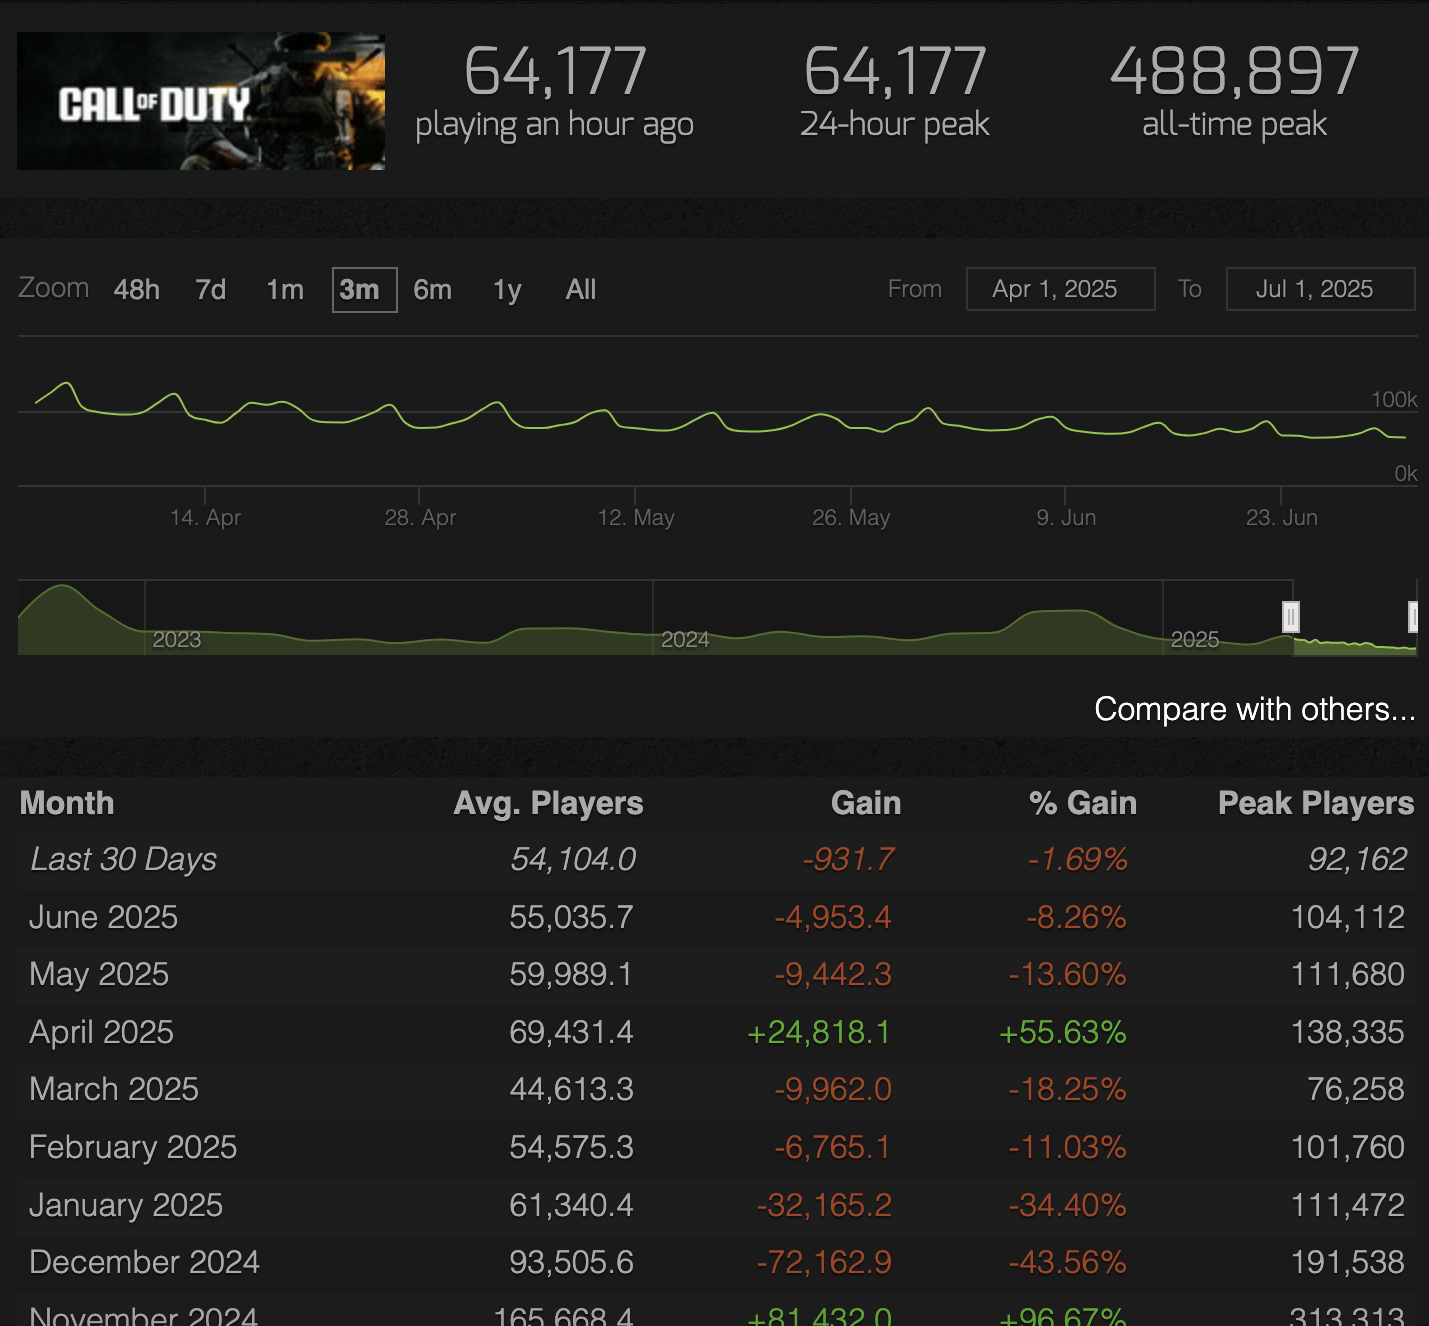1429x1326 pixels.
Task: Open Compare with others link
Action: point(1255,709)
